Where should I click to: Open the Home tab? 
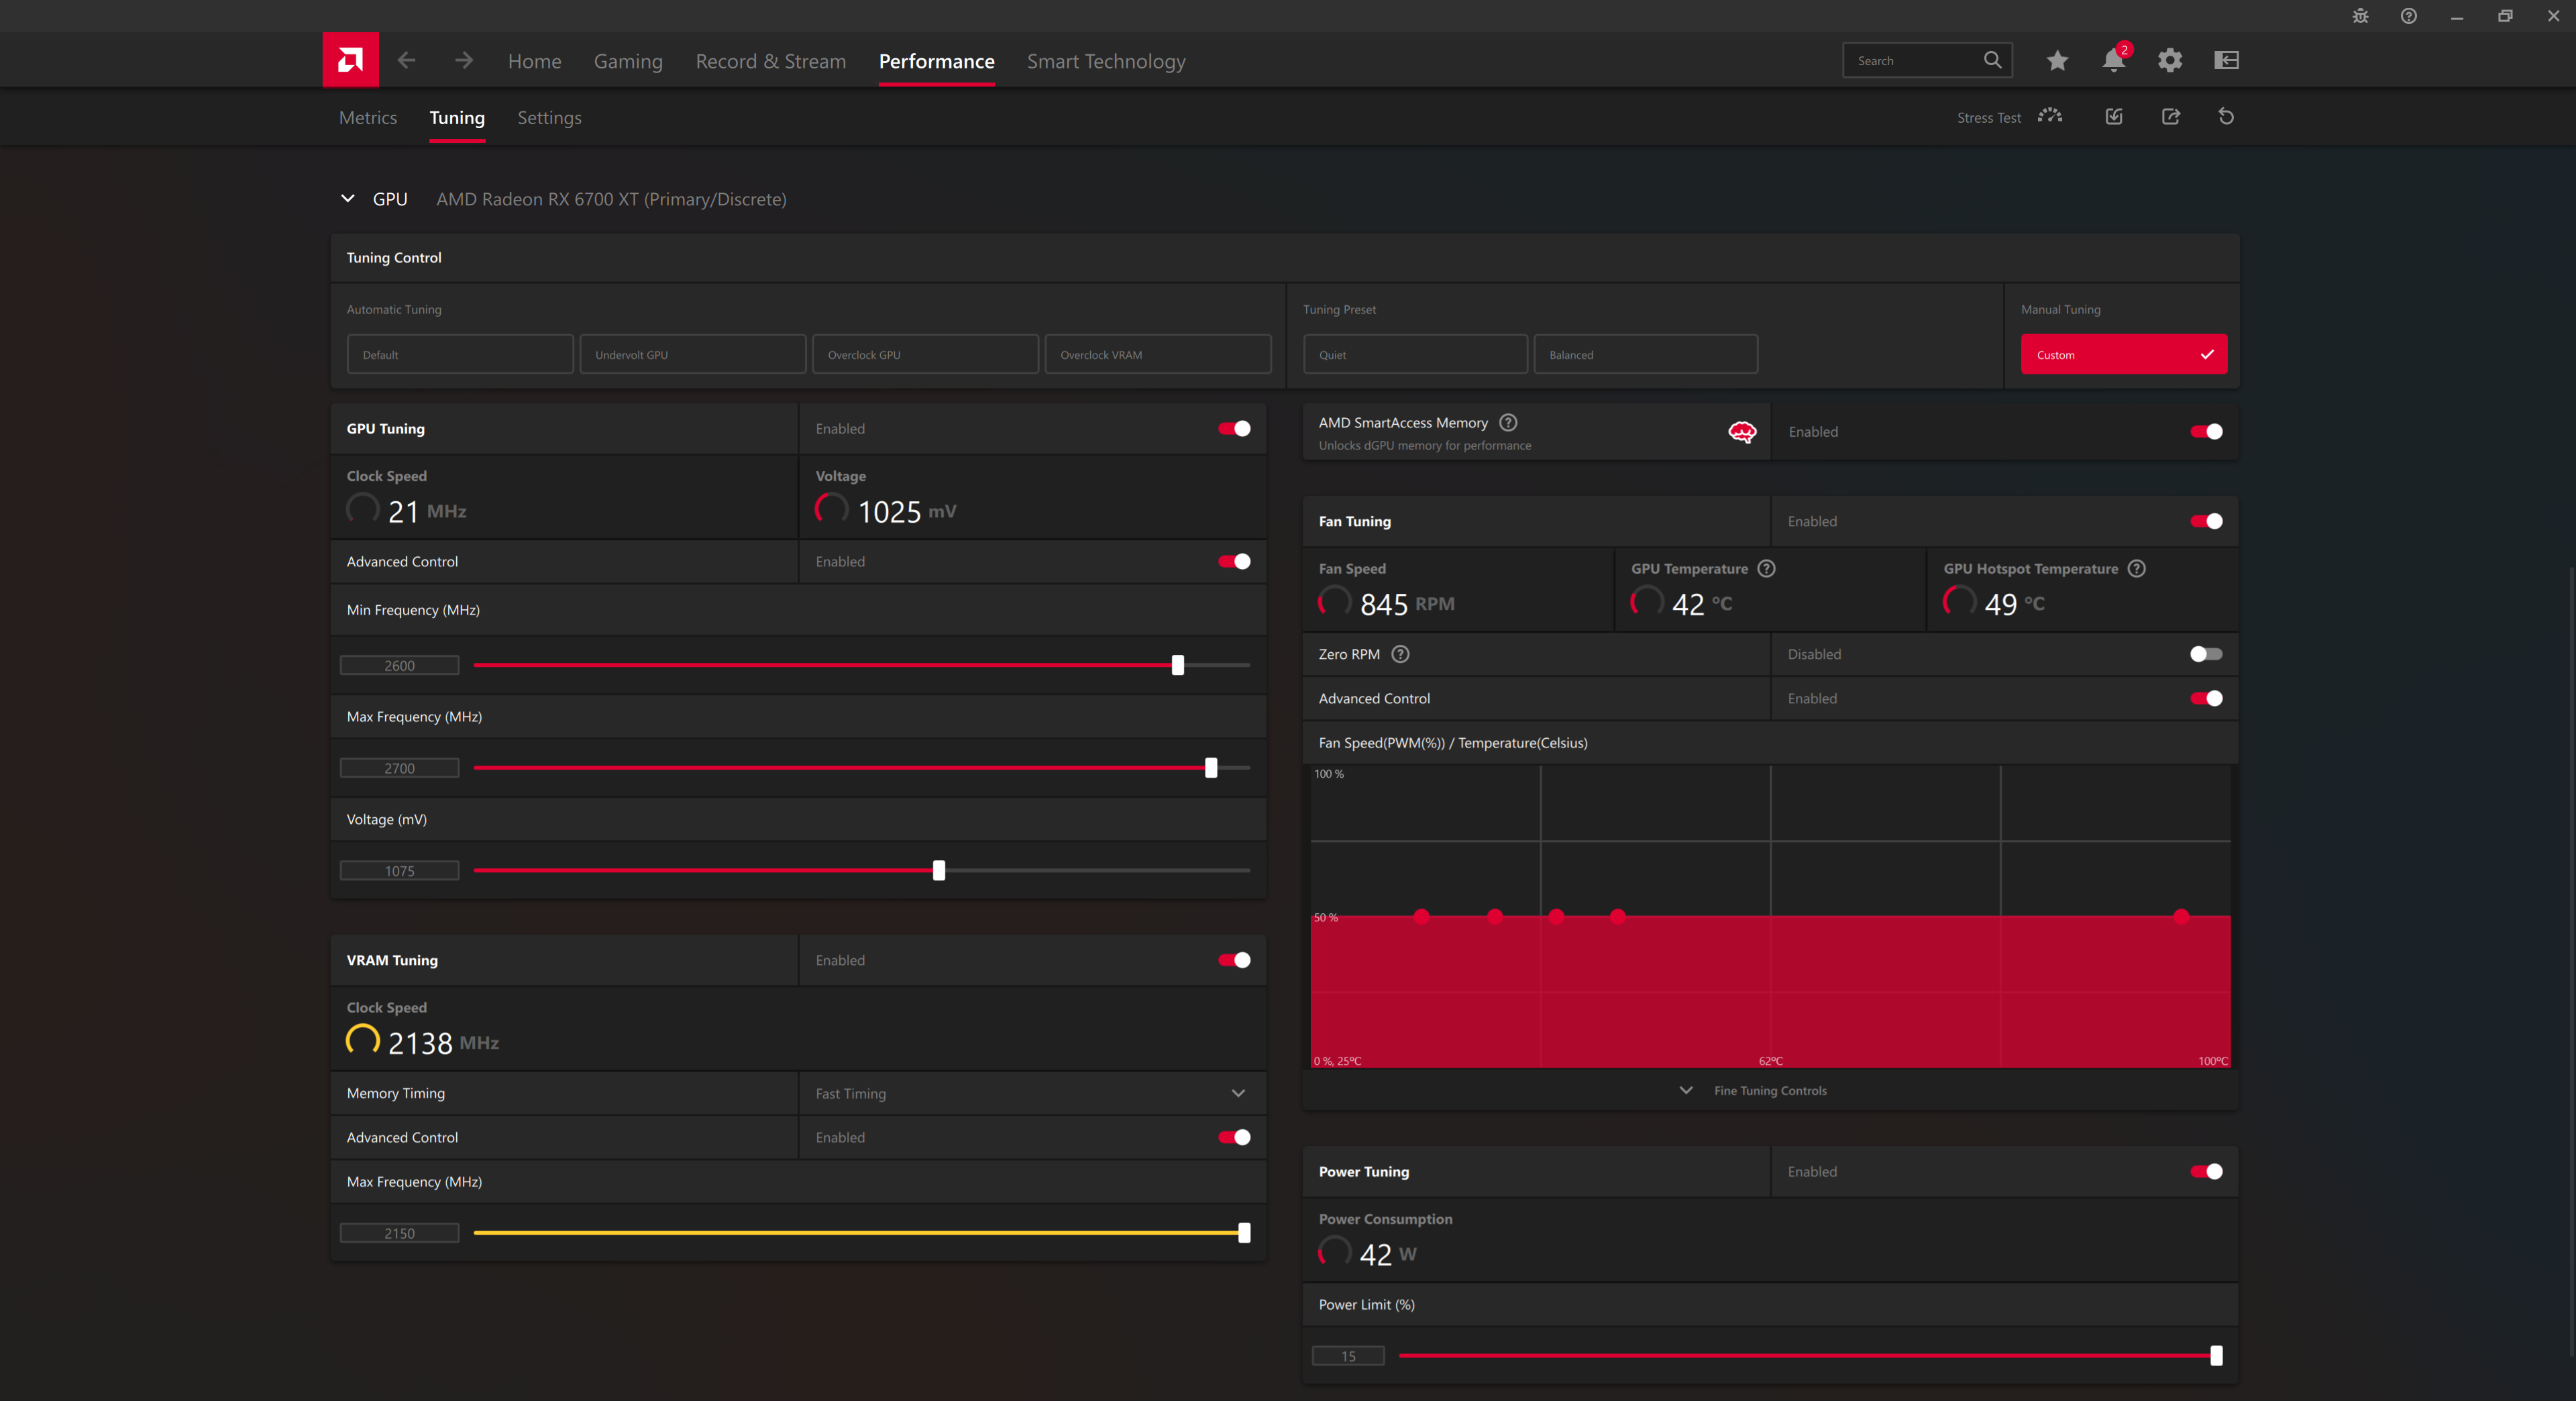pos(534,61)
